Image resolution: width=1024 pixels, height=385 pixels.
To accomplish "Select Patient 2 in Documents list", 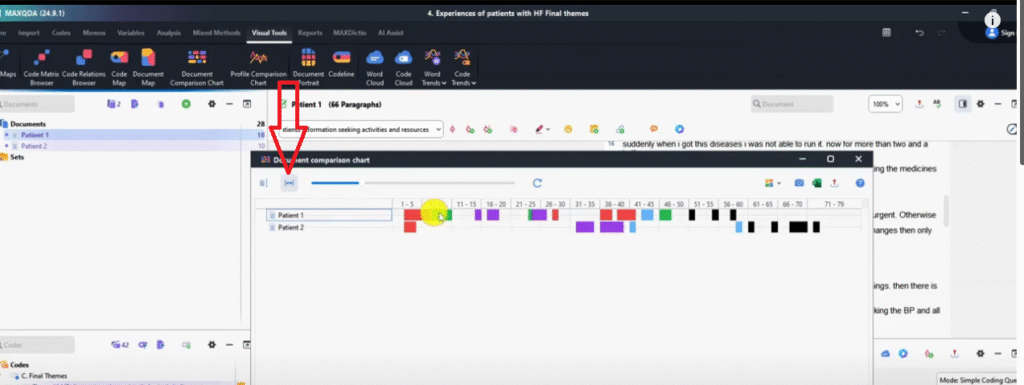I will coord(34,146).
